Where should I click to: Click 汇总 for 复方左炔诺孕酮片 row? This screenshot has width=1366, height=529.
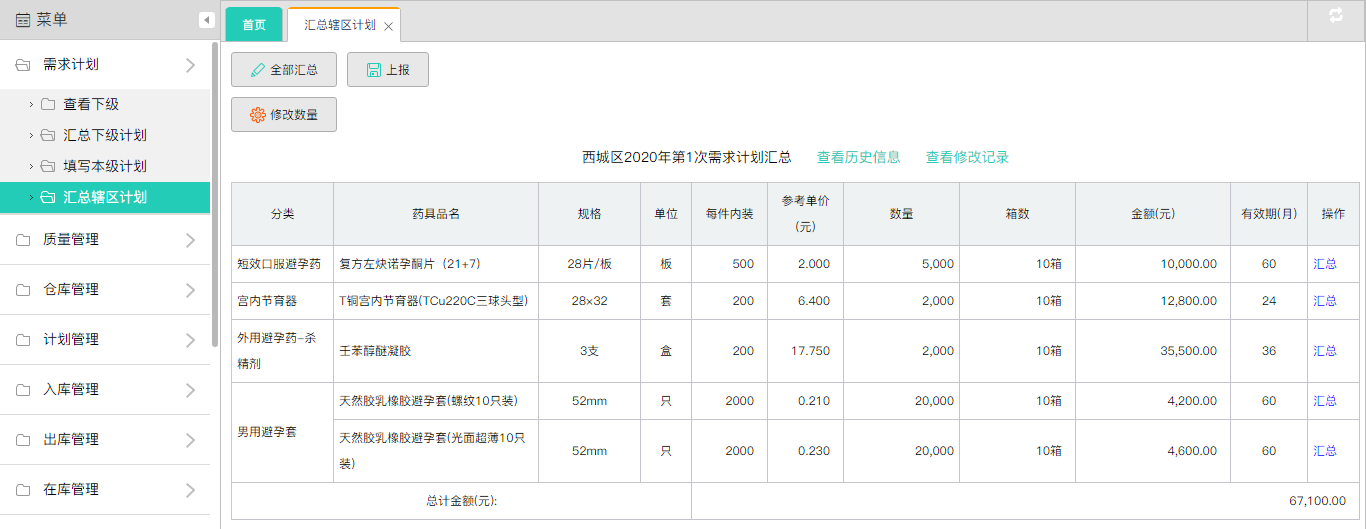click(1325, 264)
